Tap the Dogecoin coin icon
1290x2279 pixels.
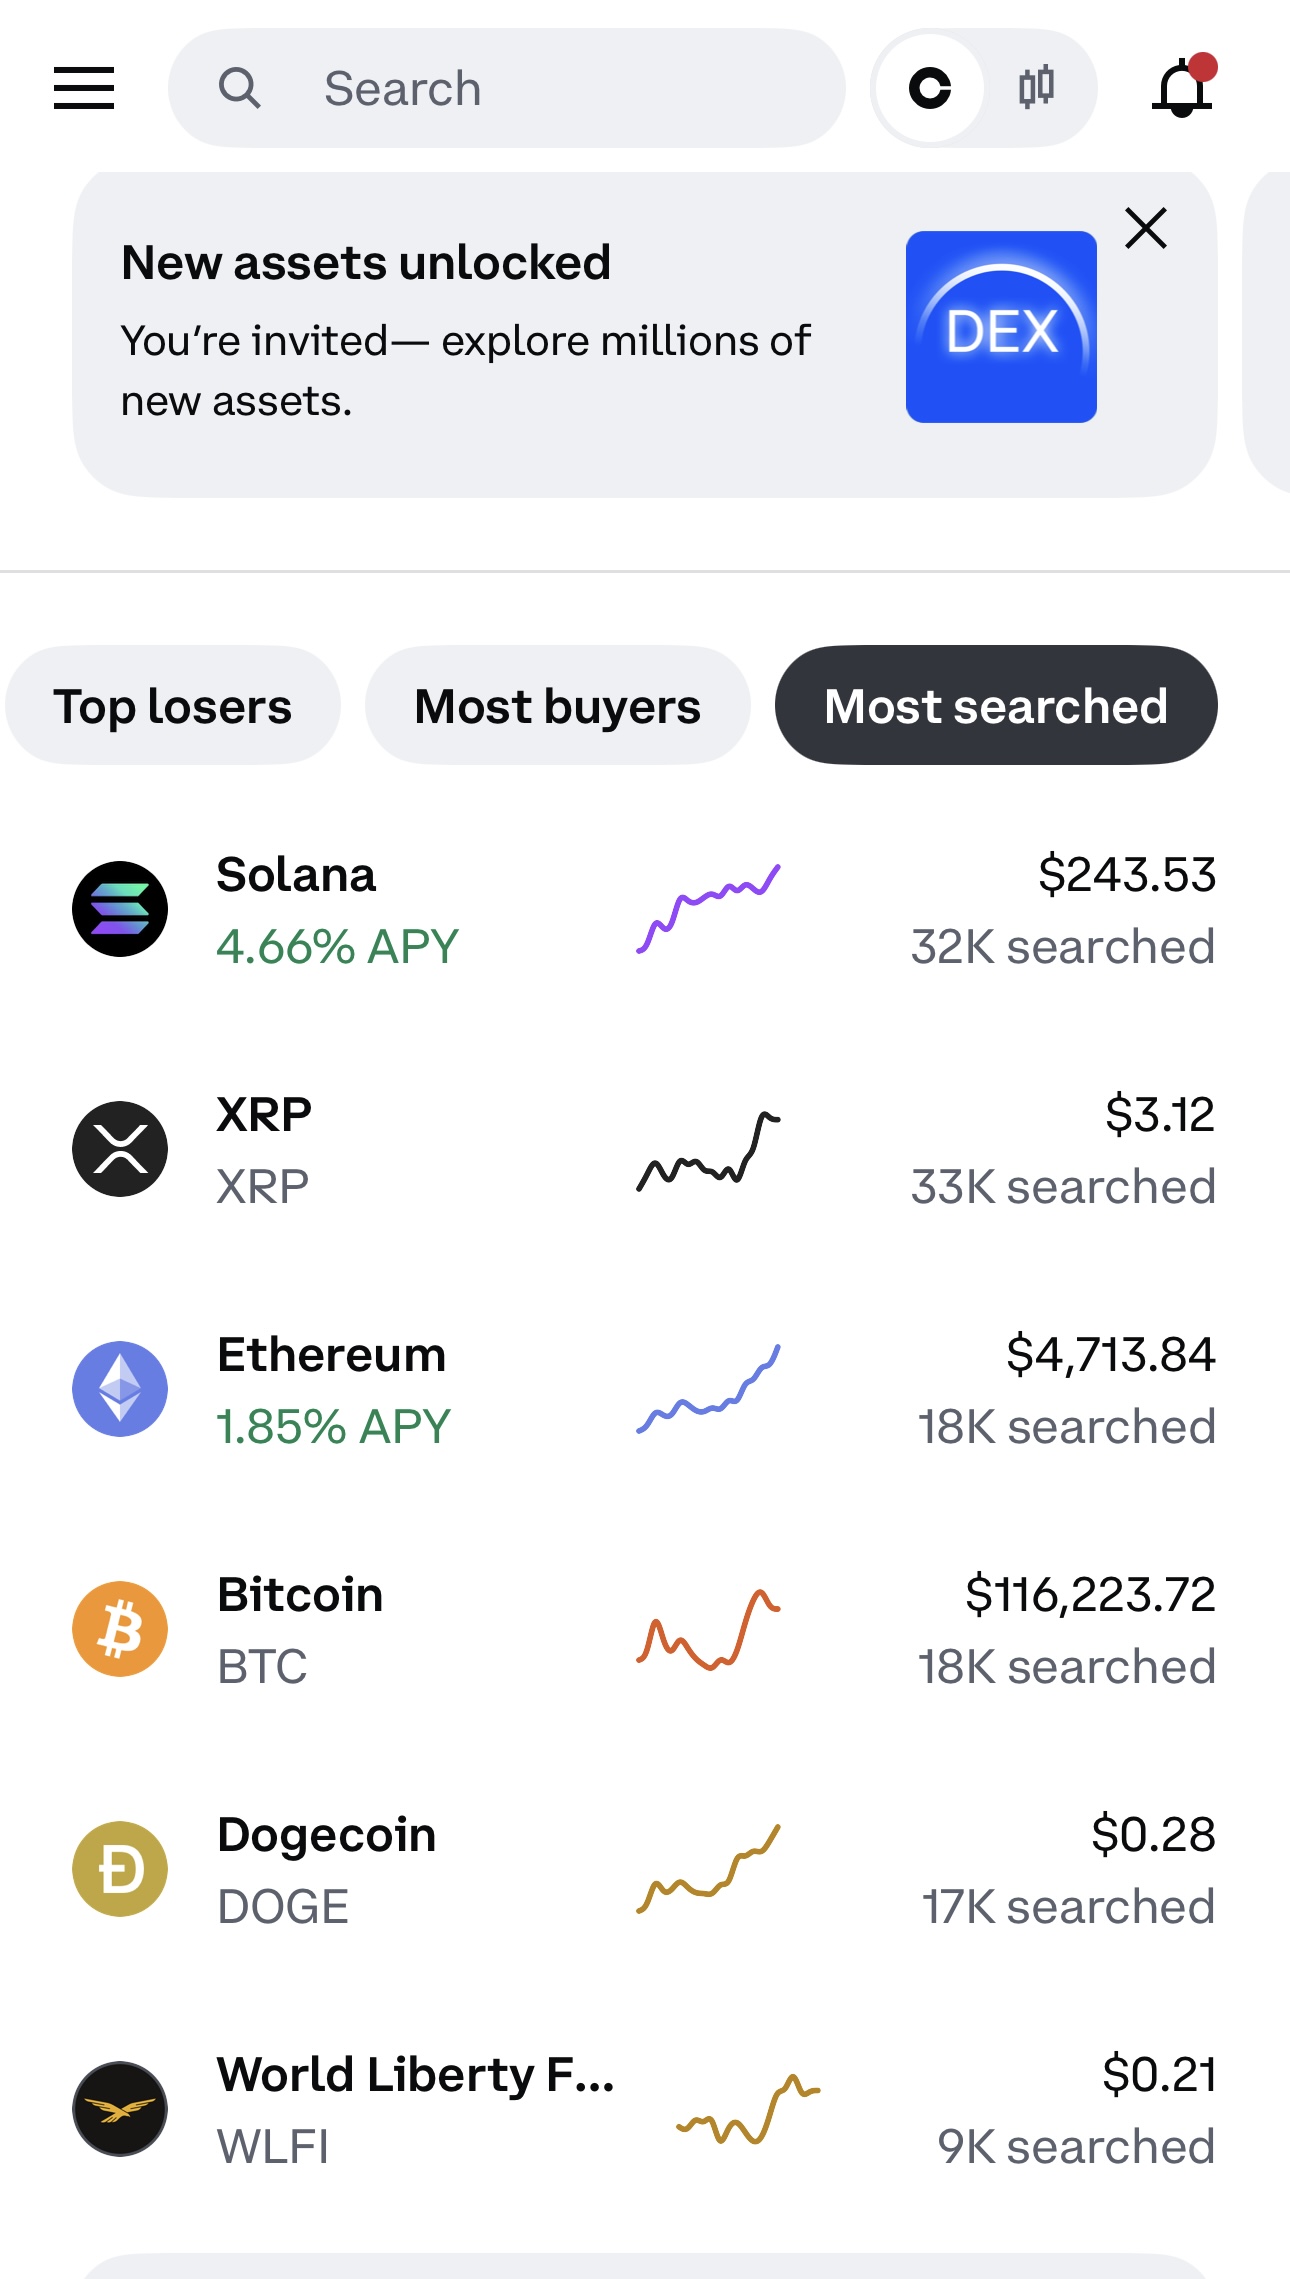[120, 1869]
